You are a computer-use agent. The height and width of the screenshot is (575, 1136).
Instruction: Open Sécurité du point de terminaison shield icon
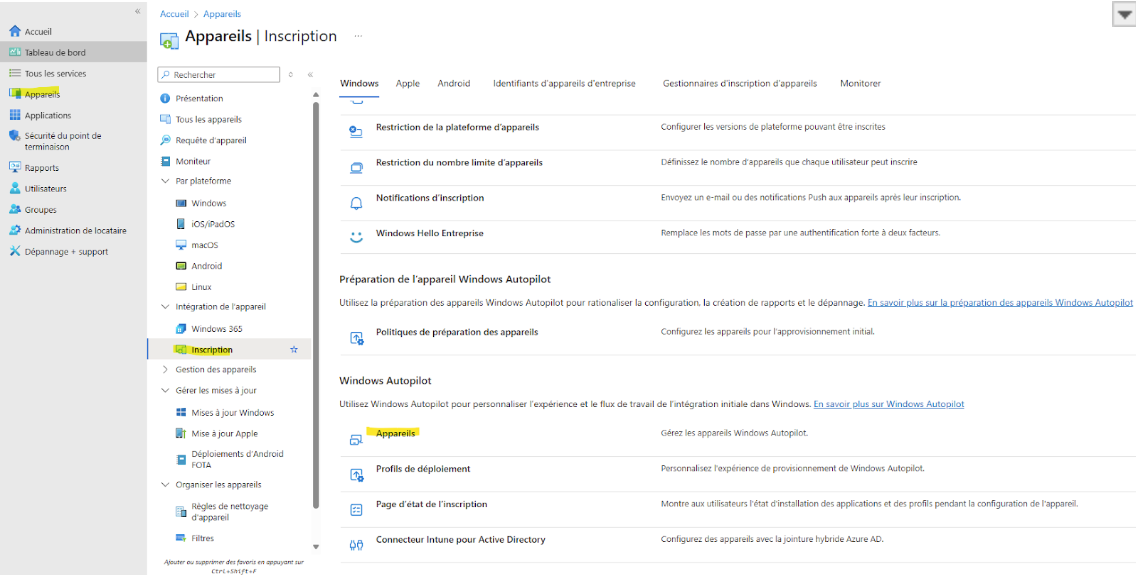pyautogui.click(x=15, y=136)
